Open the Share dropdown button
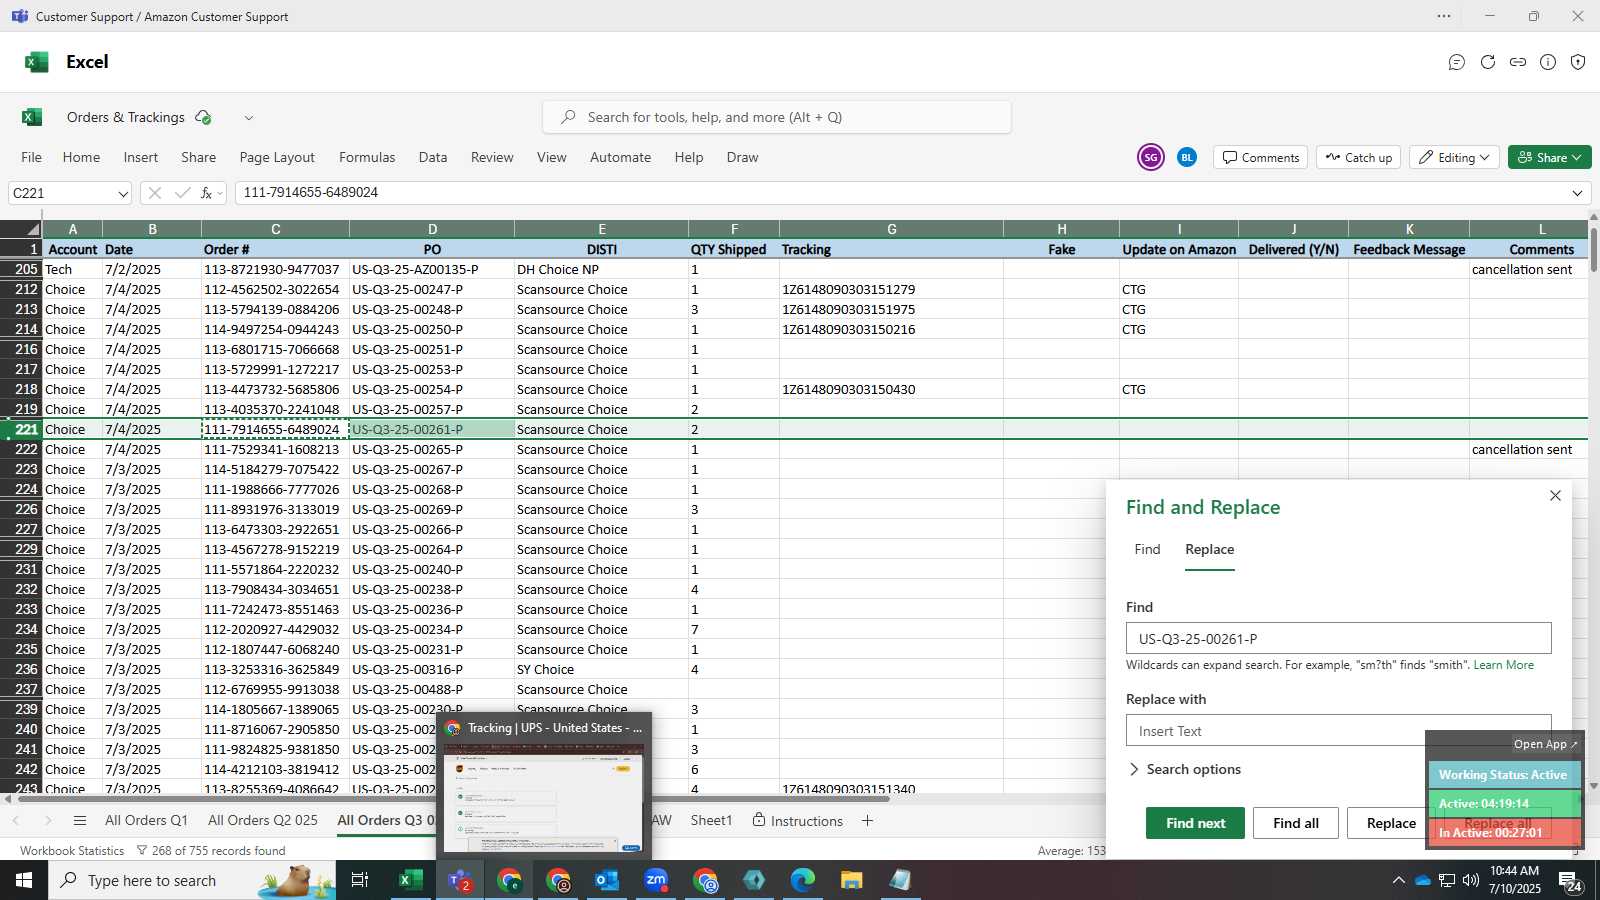The width and height of the screenshot is (1600, 900). [1549, 157]
